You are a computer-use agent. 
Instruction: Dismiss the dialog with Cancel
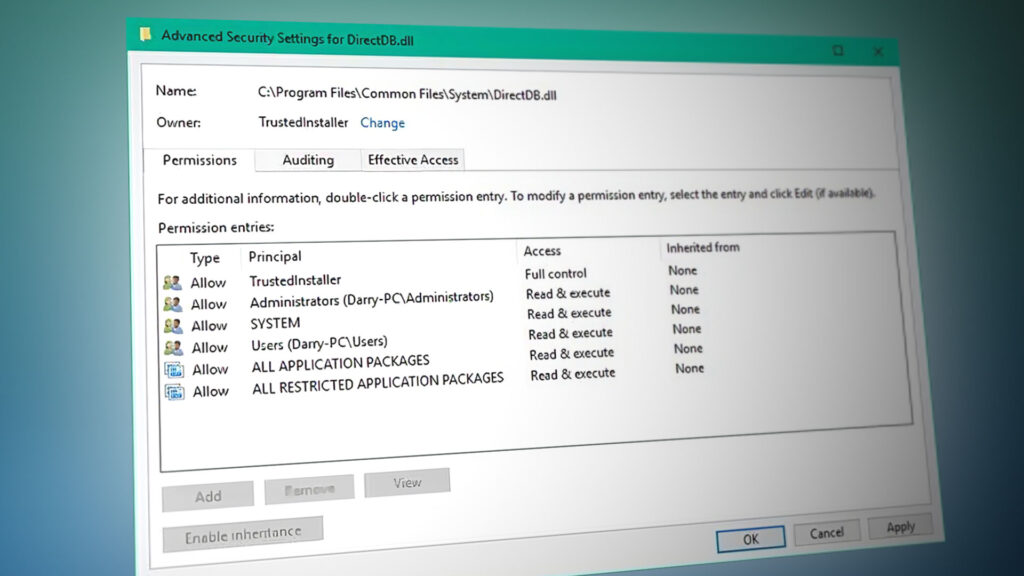(827, 533)
